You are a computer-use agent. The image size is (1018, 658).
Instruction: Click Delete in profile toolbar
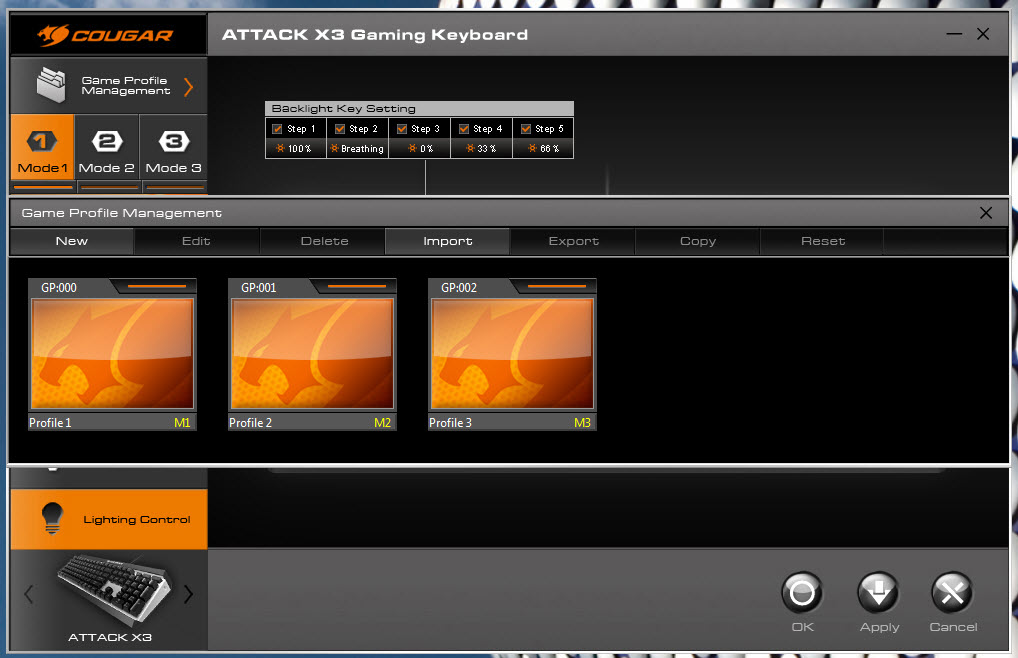pos(324,241)
